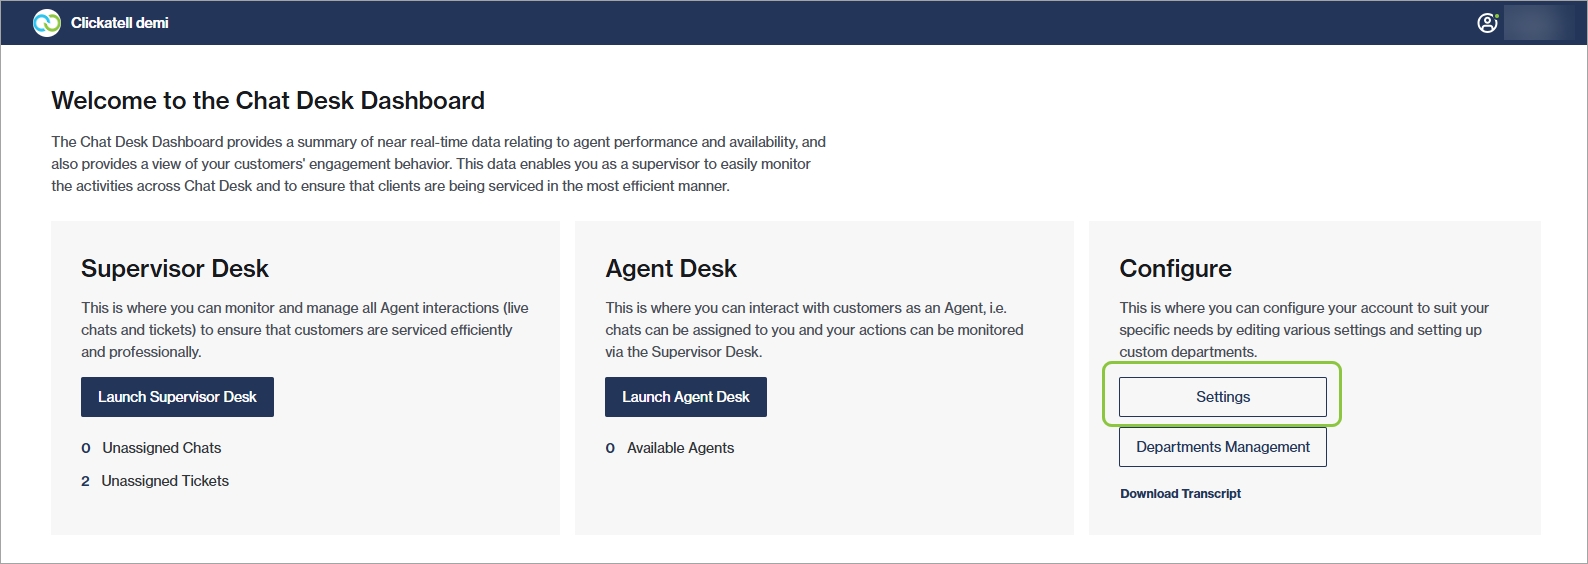Click the "Clickatell demi" brand name
This screenshot has height=564, width=1588.
click(x=119, y=23)
